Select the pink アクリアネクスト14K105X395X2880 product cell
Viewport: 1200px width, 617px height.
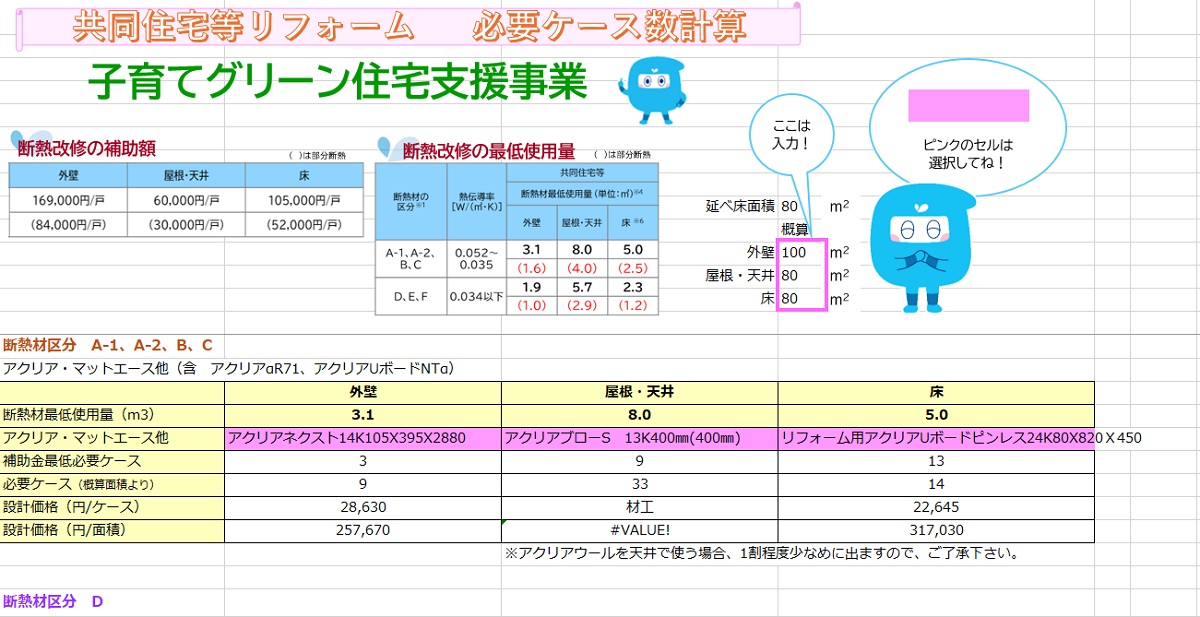click(x=362, y=437)
